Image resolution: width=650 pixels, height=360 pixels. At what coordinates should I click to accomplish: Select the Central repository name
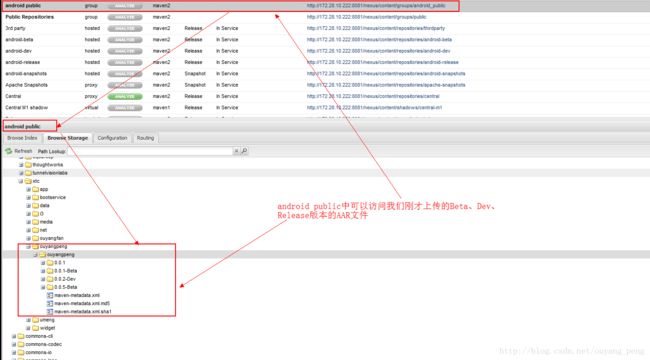(13, 96)
